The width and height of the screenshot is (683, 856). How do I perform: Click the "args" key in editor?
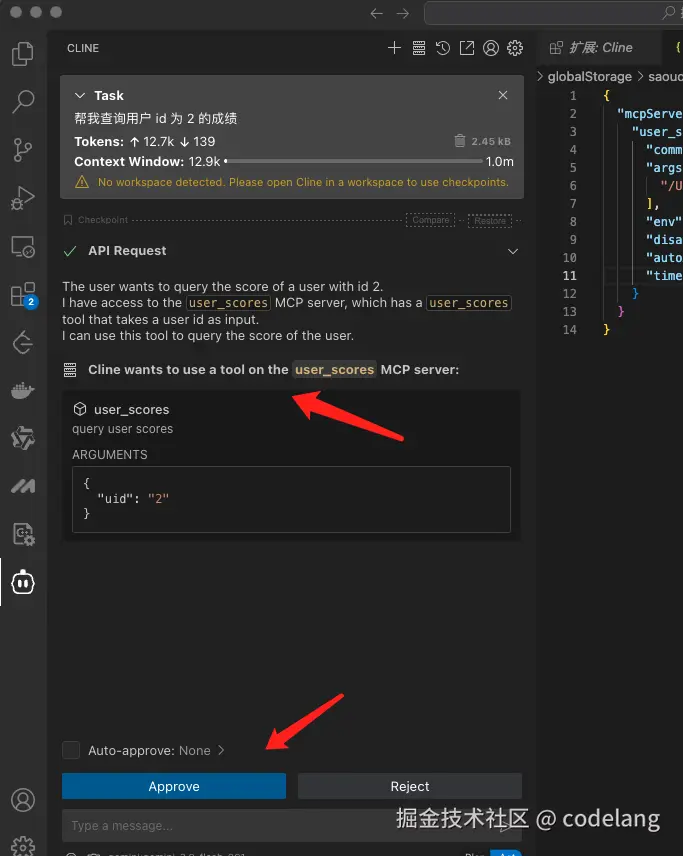664,168
